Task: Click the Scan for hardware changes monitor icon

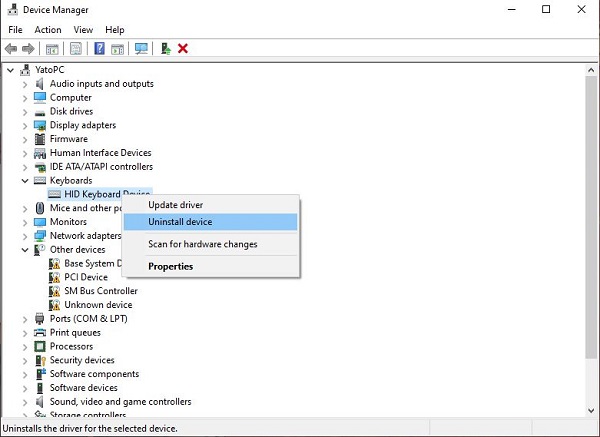Action: pos(141,48)
